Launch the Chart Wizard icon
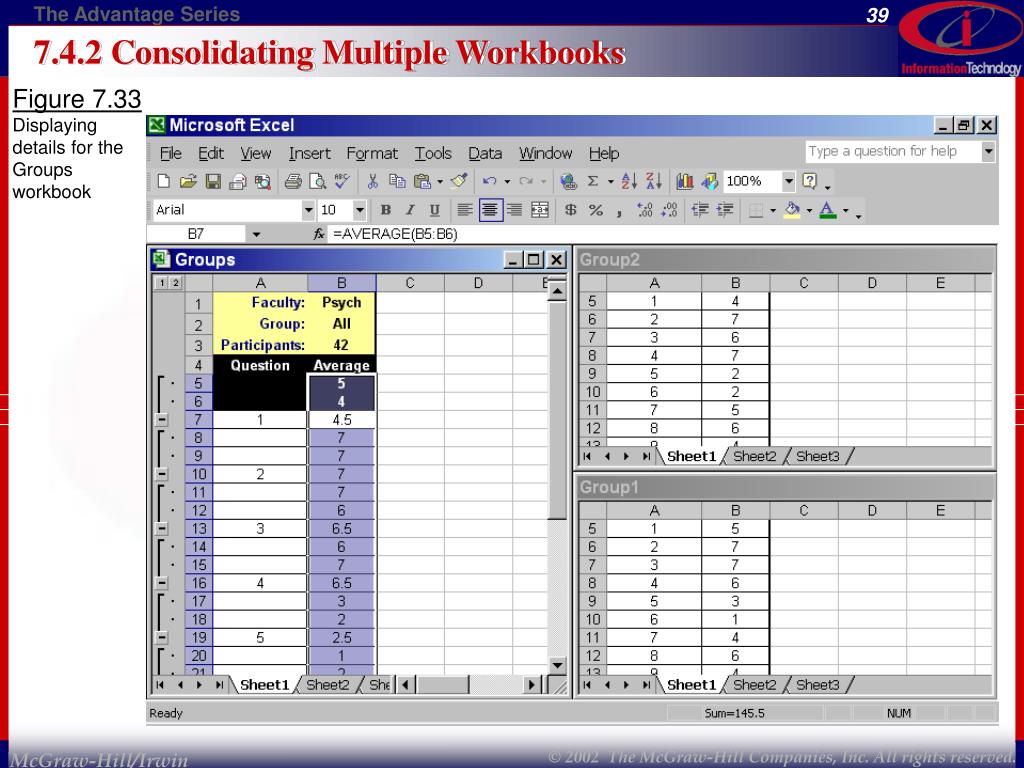 pos(684,182)
